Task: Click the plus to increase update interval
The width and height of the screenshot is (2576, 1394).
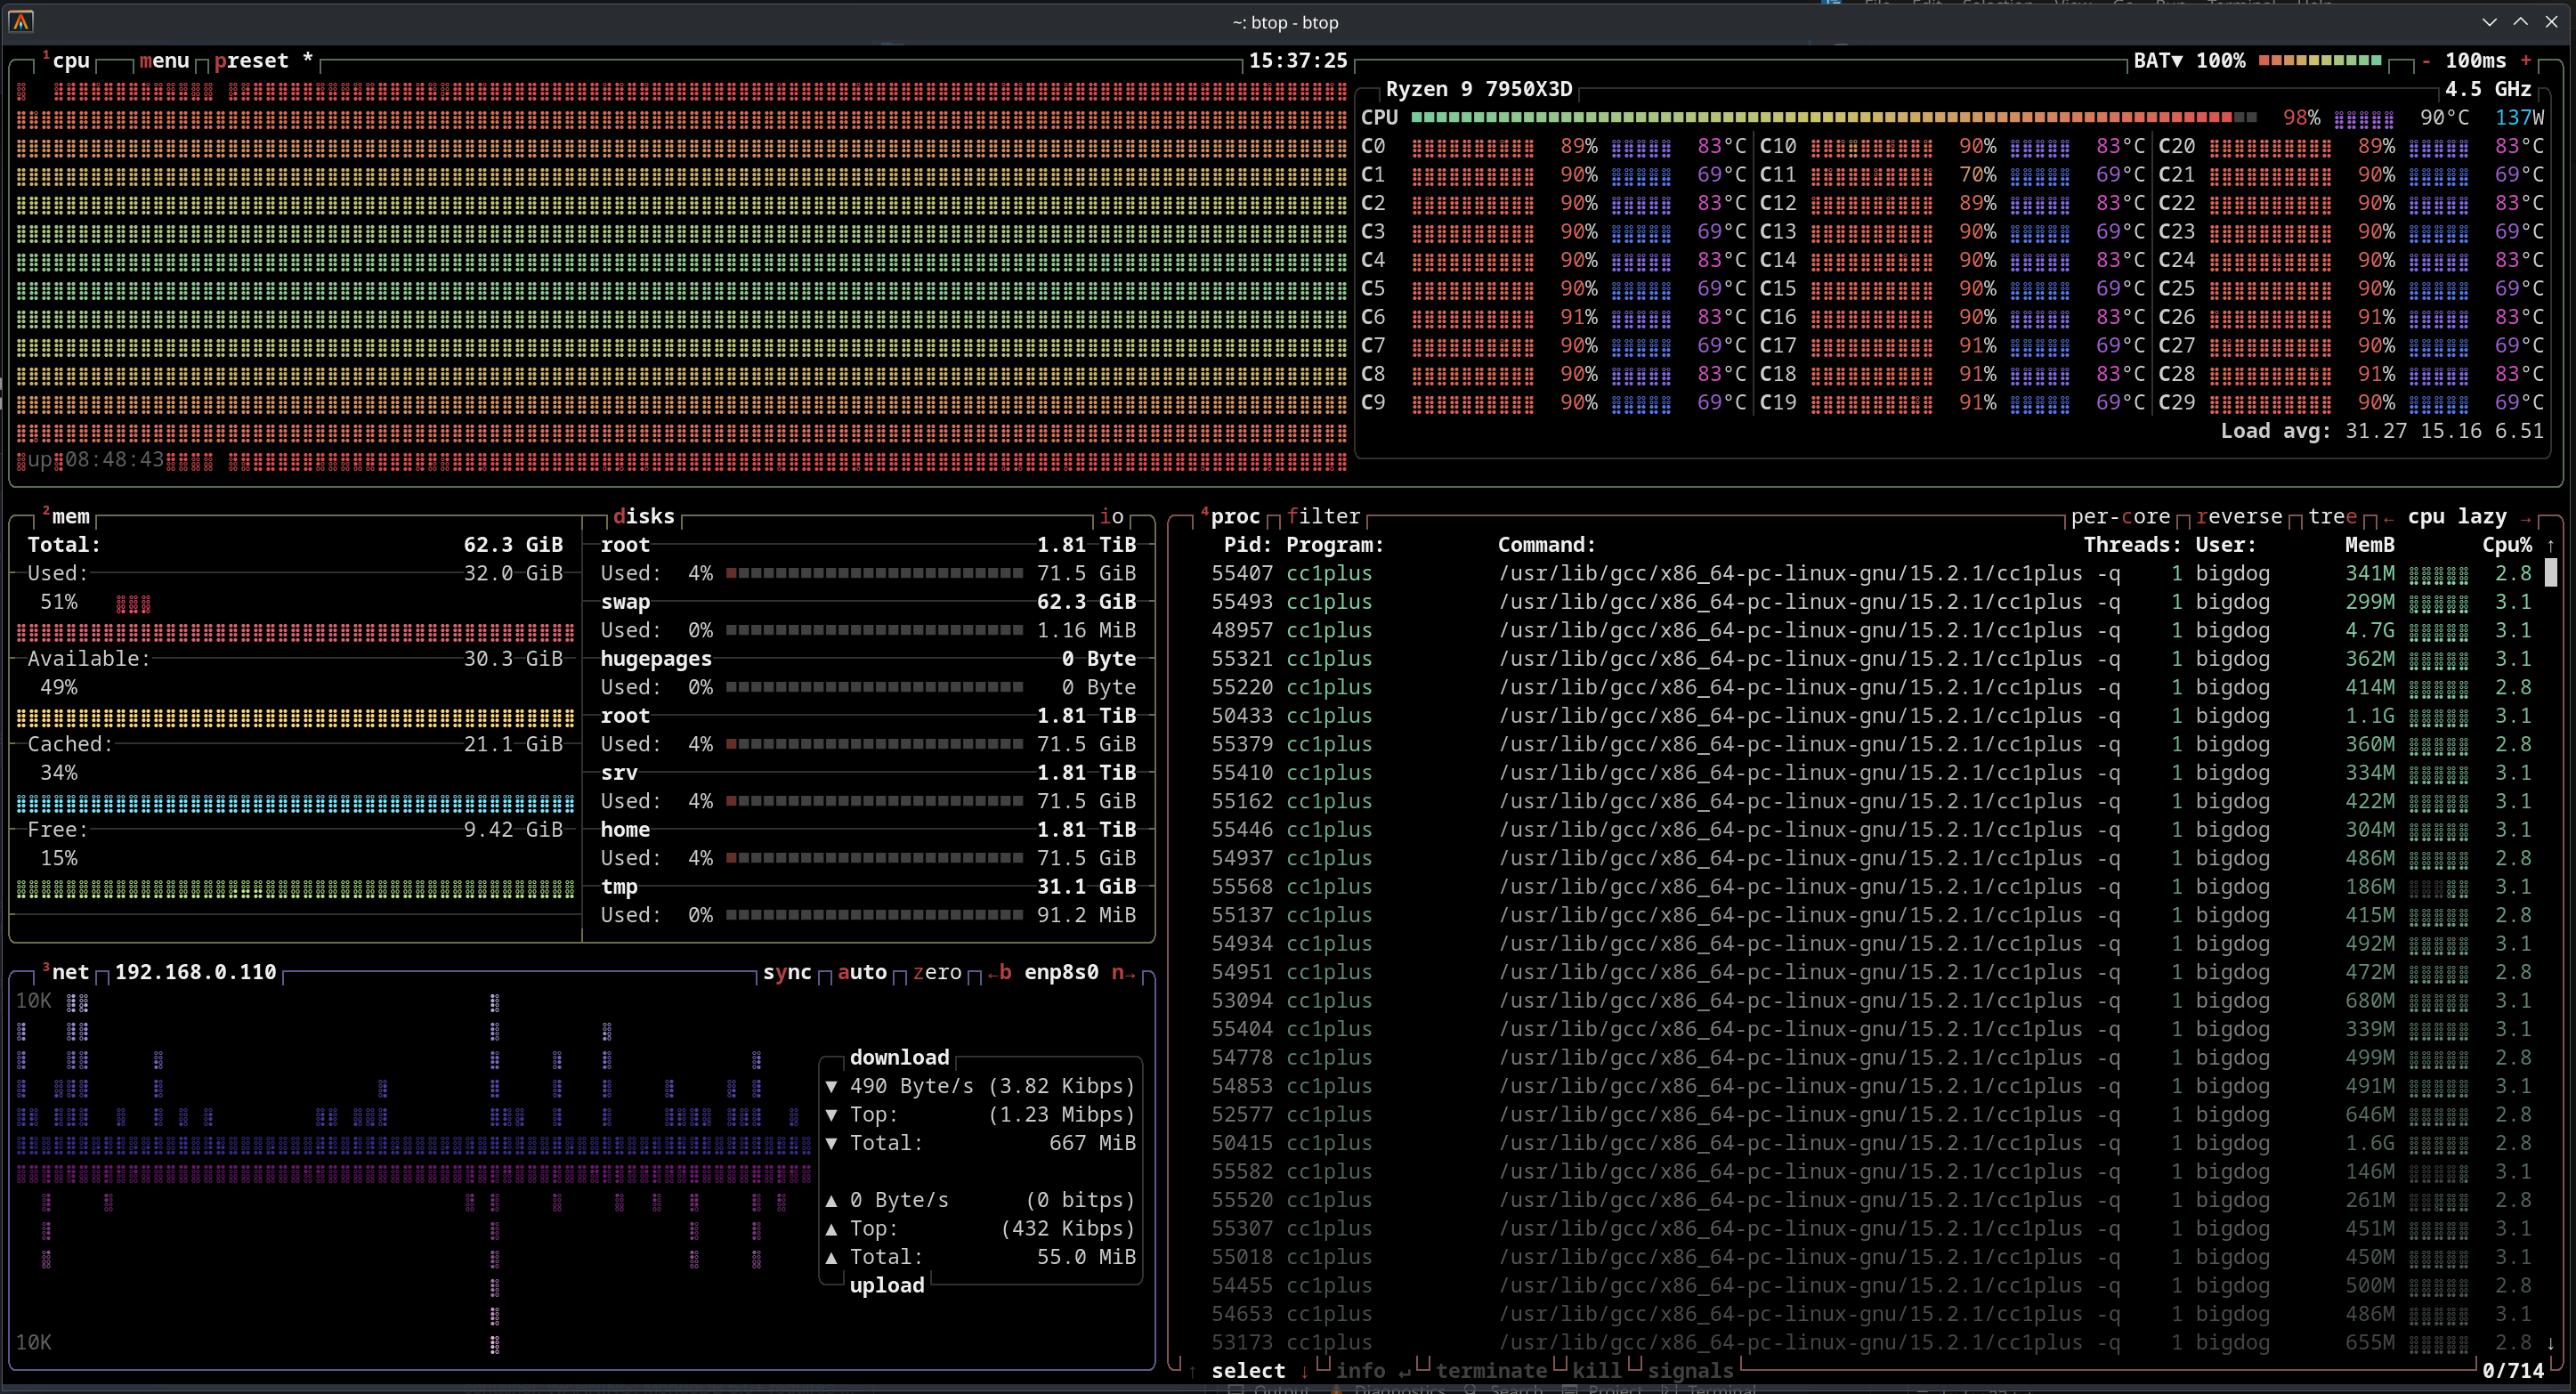Action: [x=2526, y=61]
